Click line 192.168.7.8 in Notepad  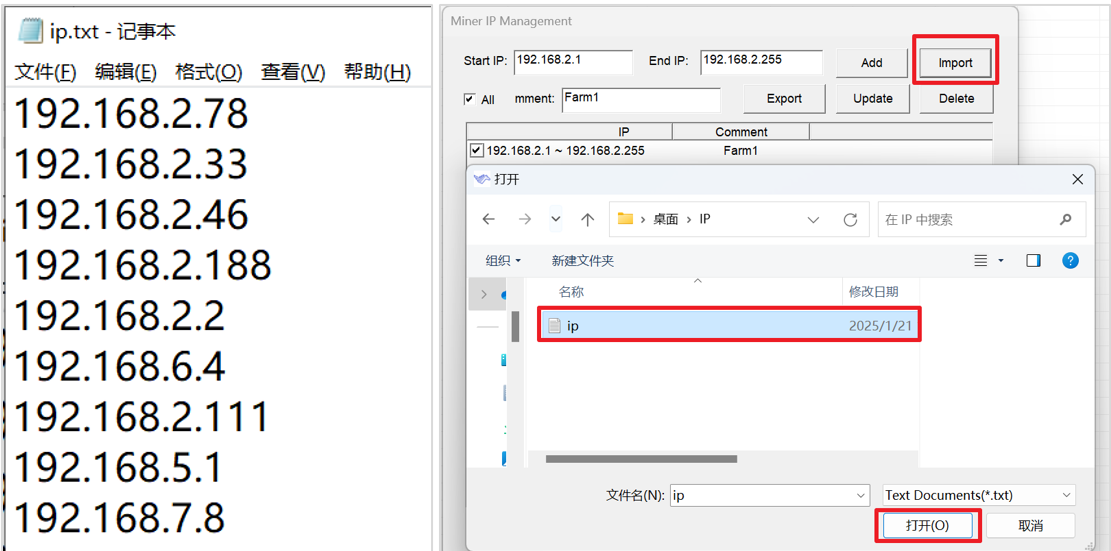pyautogui.click(x=119, y=517)
